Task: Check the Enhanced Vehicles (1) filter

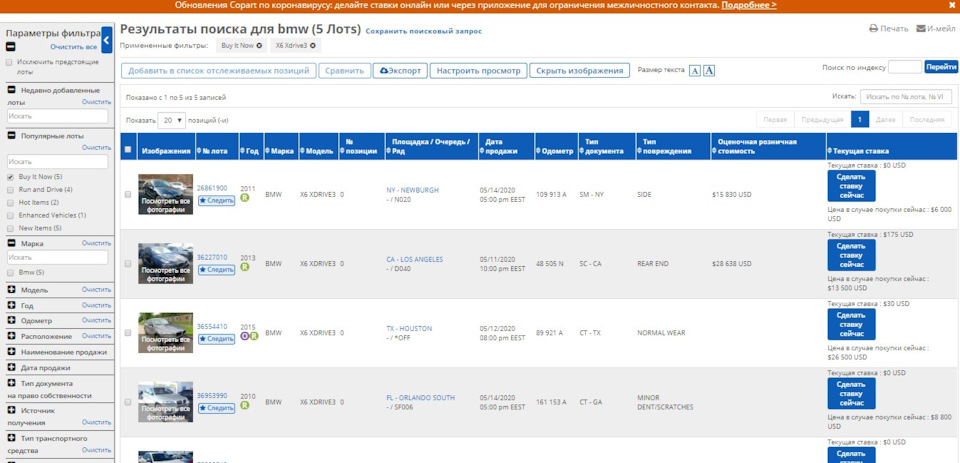Action: [x=9, y=216]
